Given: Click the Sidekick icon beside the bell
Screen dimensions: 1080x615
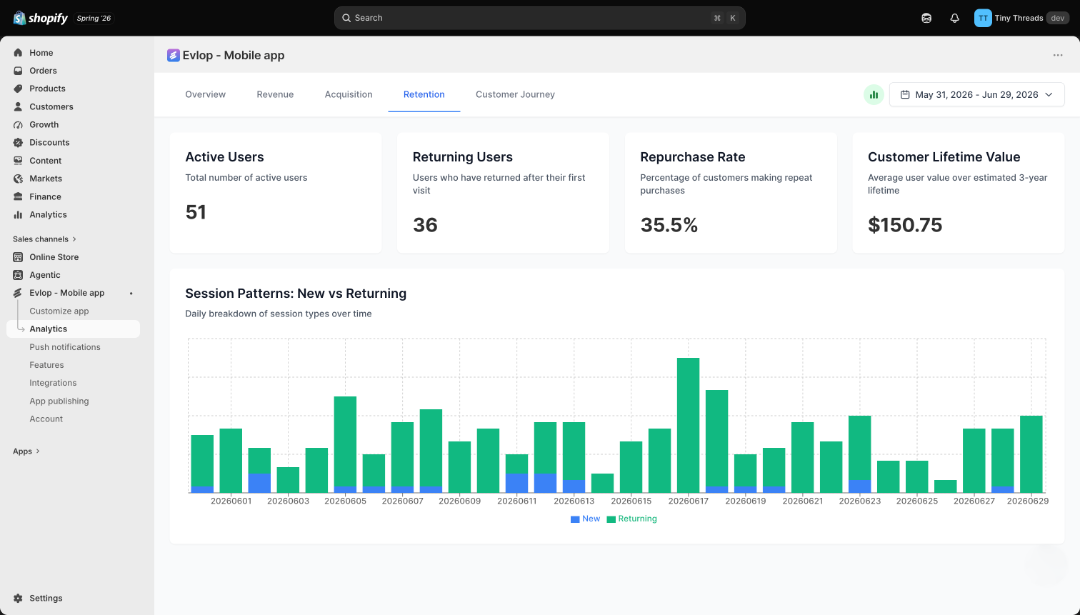Looking at the screenshot, I should click(926, 18).
